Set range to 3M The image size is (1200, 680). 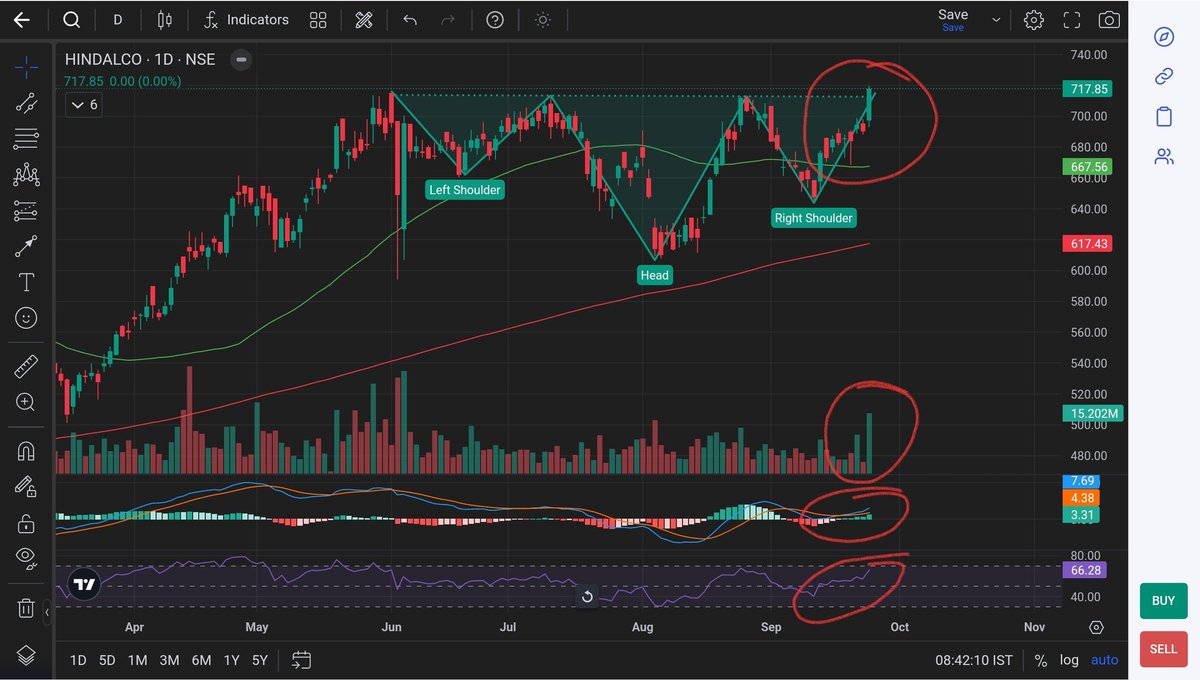pyautogui.click(x=169, y=660)
